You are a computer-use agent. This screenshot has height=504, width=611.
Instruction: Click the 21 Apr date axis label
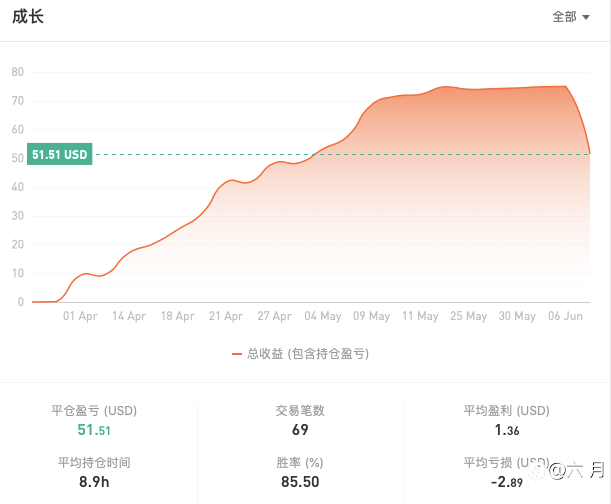[226, 316]
